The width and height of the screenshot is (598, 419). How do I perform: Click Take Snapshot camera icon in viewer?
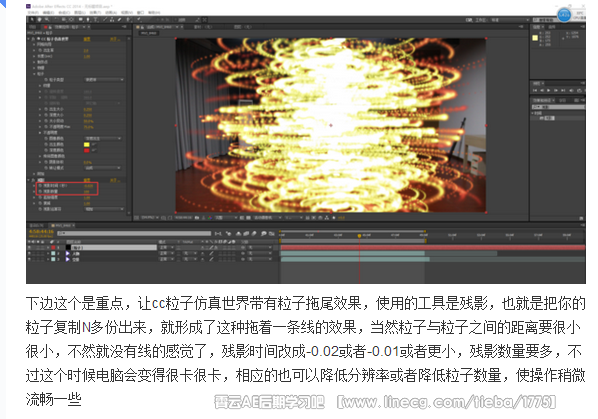click(x=197, y=218)
